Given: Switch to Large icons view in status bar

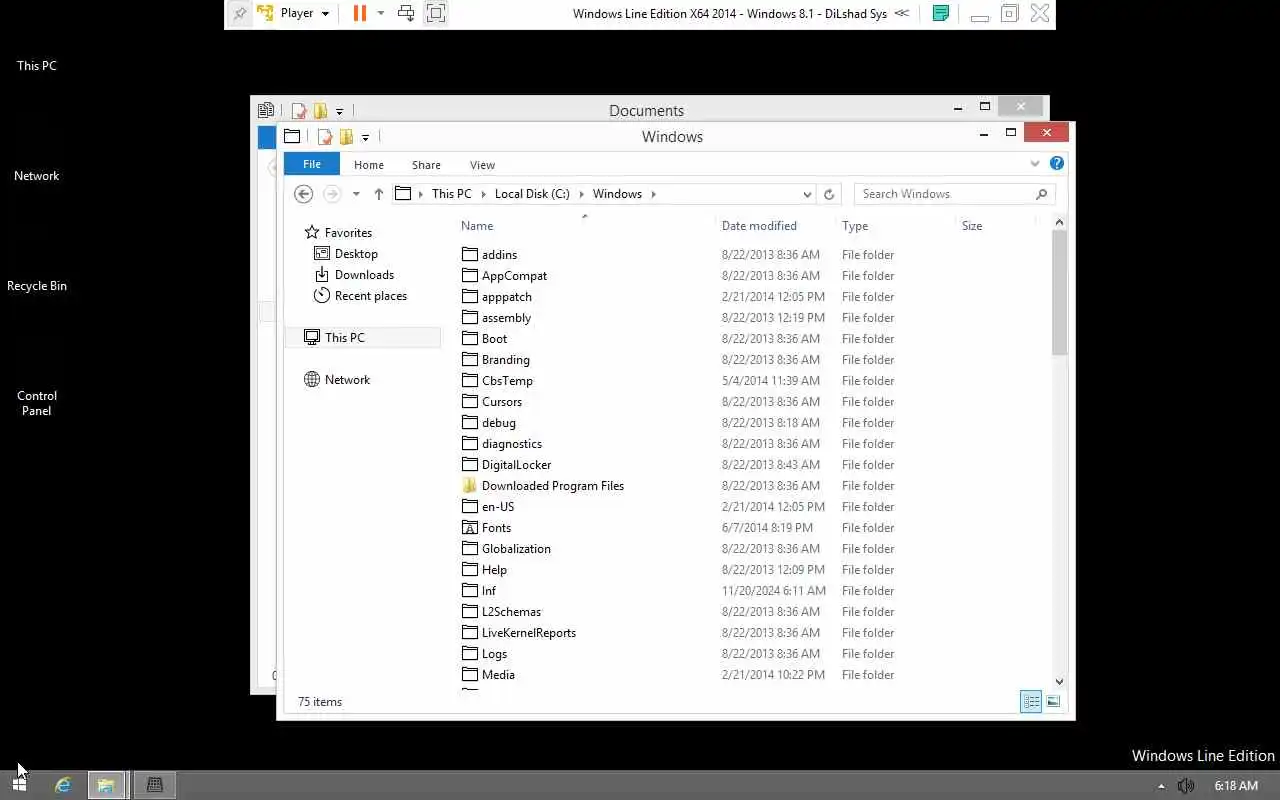Looking at the screenshot, I should coord(1053,702).
